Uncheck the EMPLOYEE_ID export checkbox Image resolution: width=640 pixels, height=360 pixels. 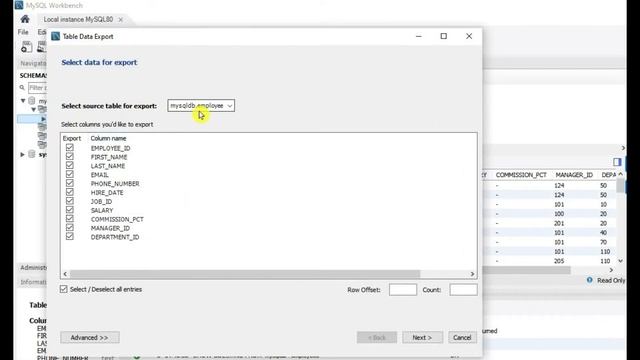pos(70,148)
